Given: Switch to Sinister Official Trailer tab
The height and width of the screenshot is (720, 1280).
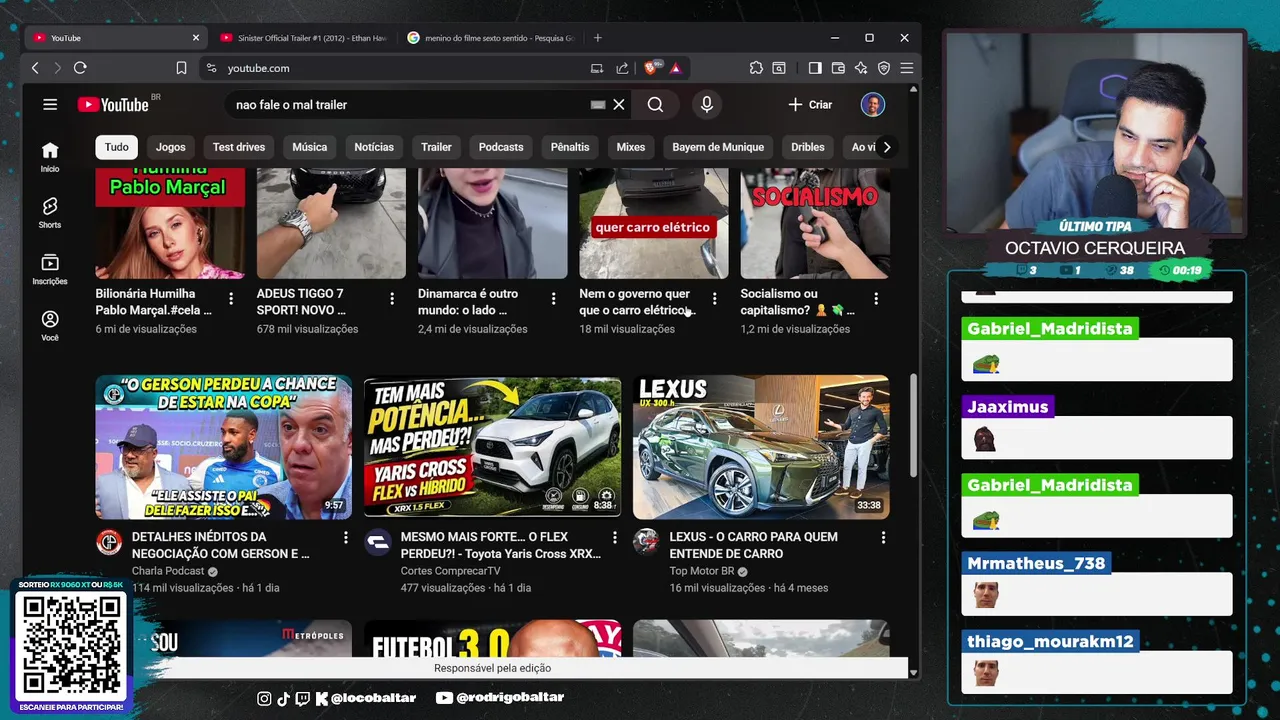Looking at the screenshot, I should (x=303, y=38).
